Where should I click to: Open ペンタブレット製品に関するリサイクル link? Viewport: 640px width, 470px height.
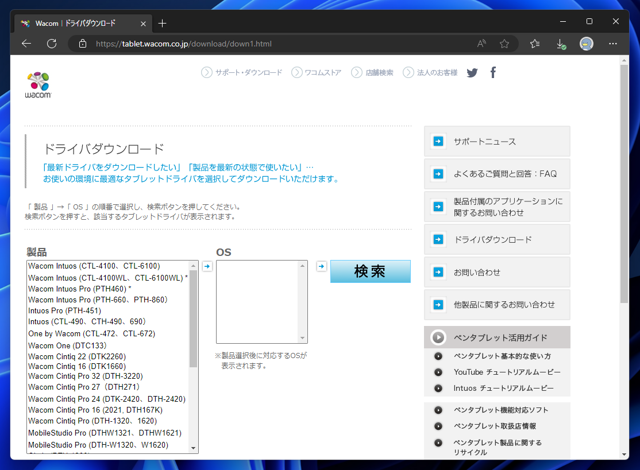coord(498,447)
